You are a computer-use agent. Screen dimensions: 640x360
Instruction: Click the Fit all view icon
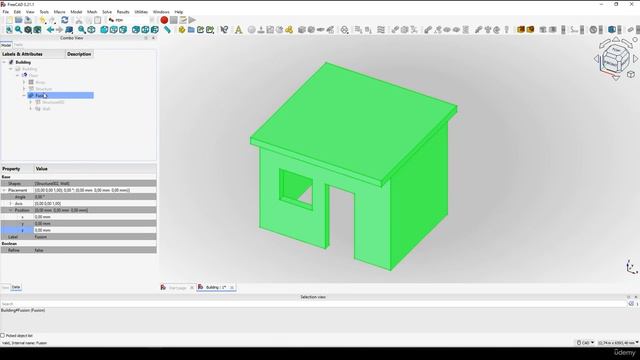9,30
